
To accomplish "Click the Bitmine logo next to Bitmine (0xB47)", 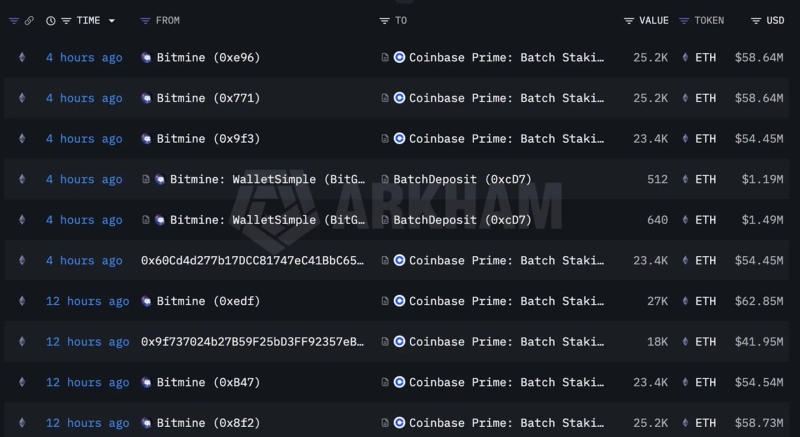I will pyautogui.click(x=147, y=382).
